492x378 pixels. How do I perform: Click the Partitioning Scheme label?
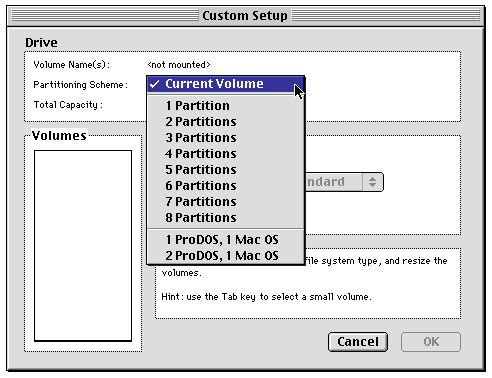pyautogui.click(x=80, y=85)
